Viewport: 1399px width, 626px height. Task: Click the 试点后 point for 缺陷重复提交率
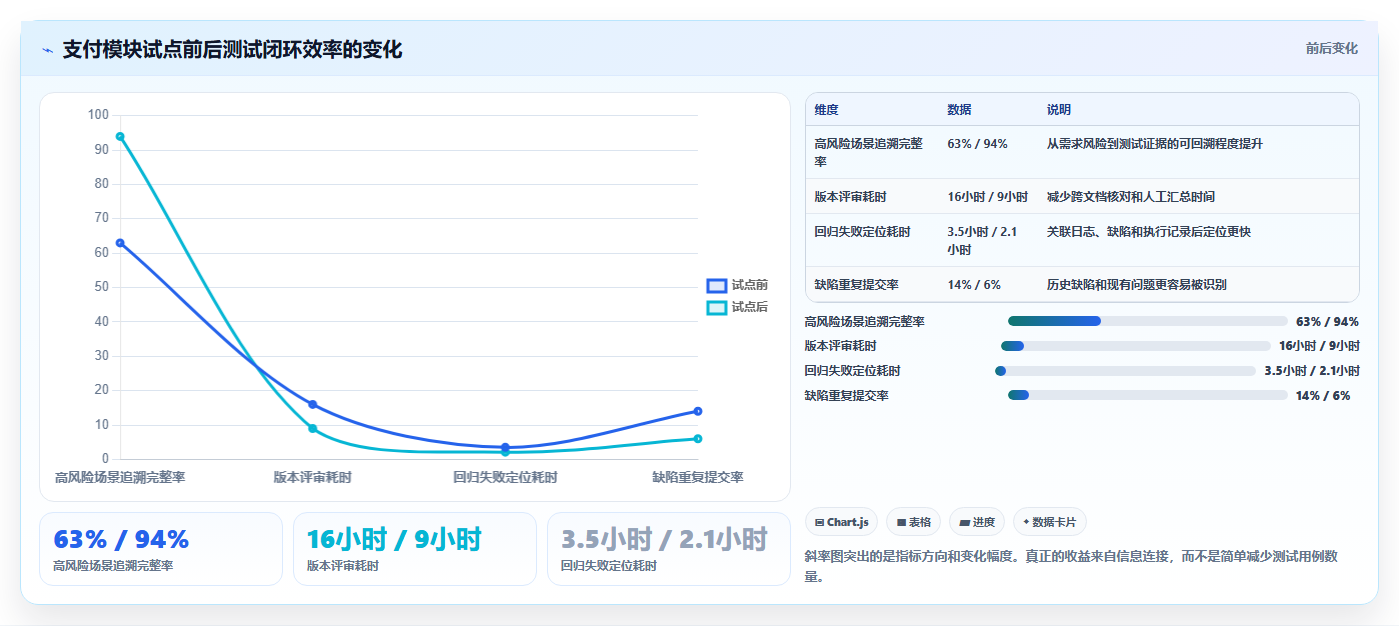[698, 439]
